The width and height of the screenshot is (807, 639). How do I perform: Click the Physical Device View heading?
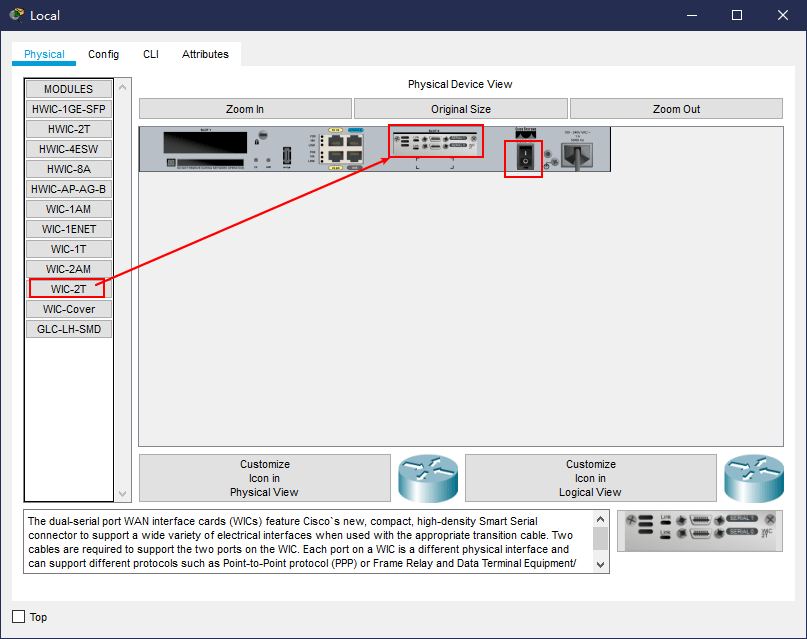coord(460,84)
